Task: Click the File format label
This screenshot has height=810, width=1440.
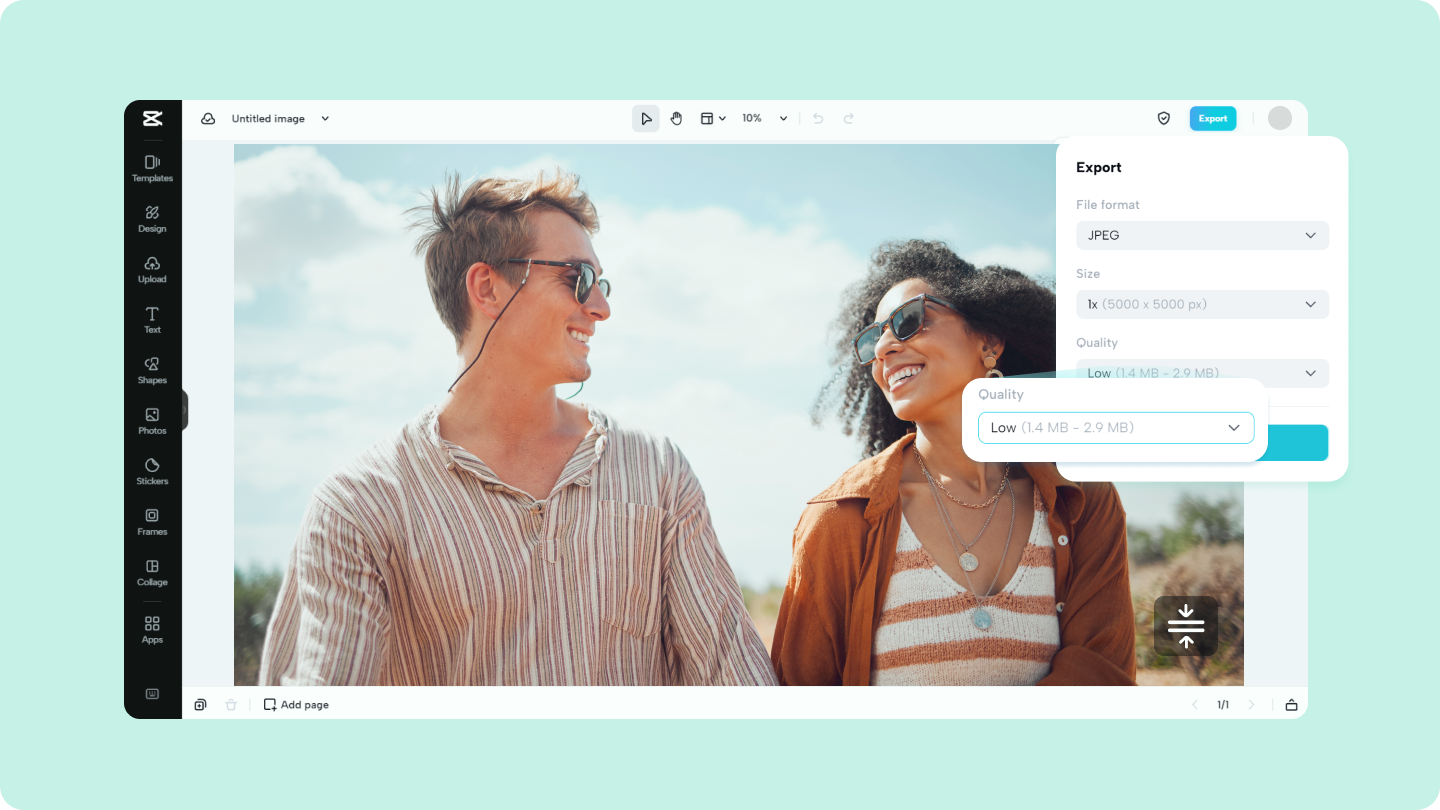Action: click(x=1108, y=204)
